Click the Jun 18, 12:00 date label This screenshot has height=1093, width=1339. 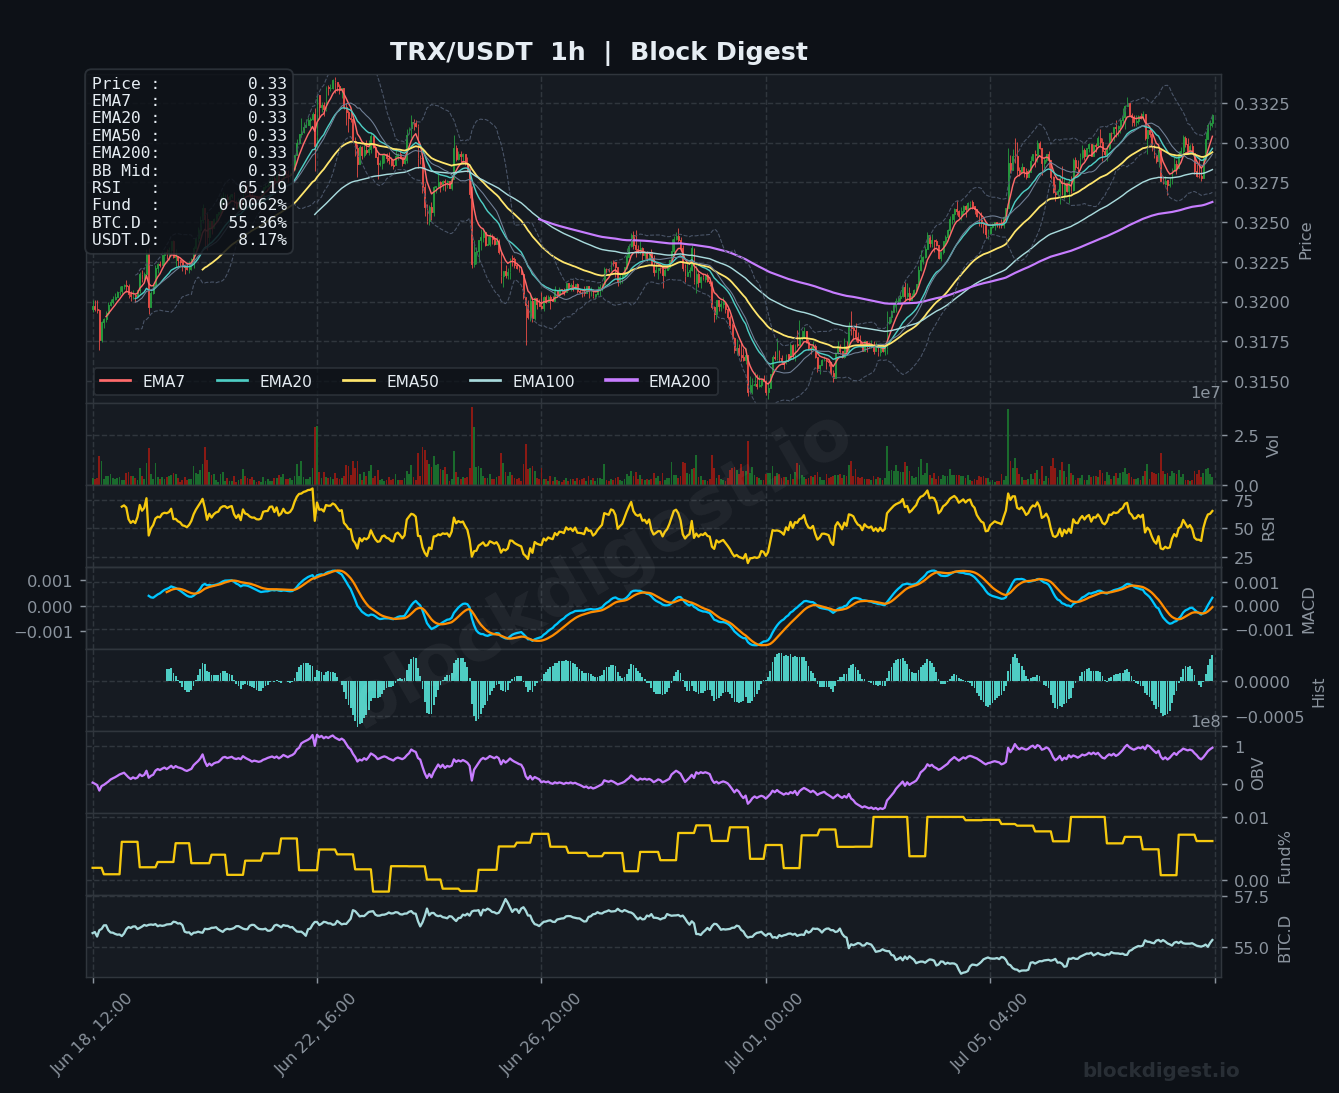(x=91, y=1034)
